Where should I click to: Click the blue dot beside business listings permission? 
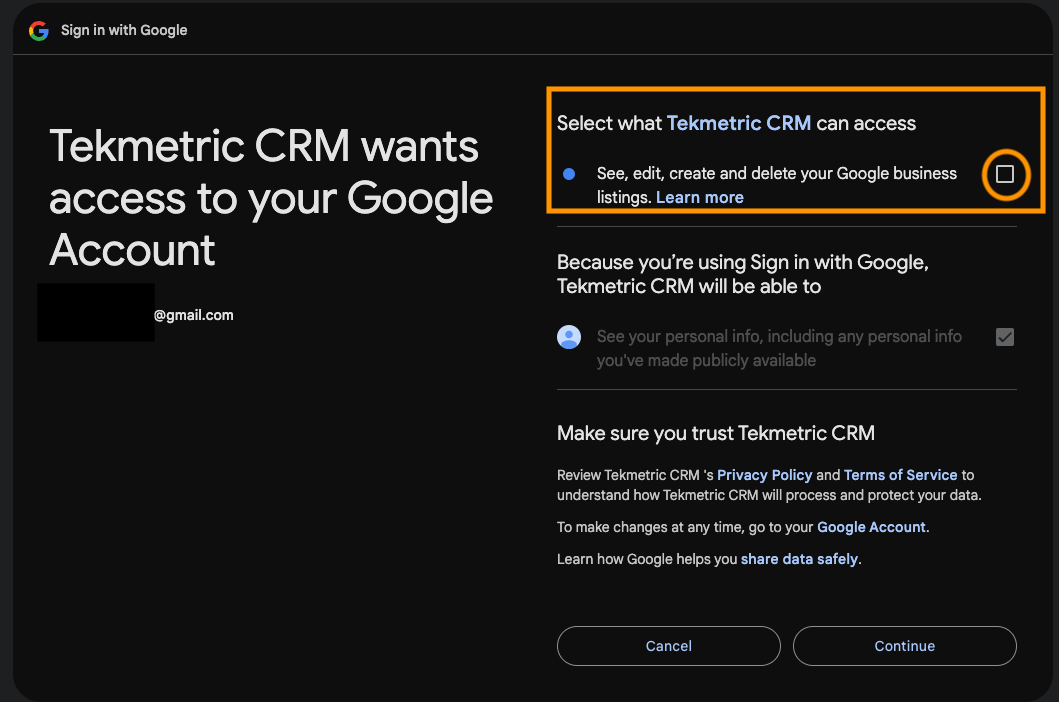[x=569, y=174]
